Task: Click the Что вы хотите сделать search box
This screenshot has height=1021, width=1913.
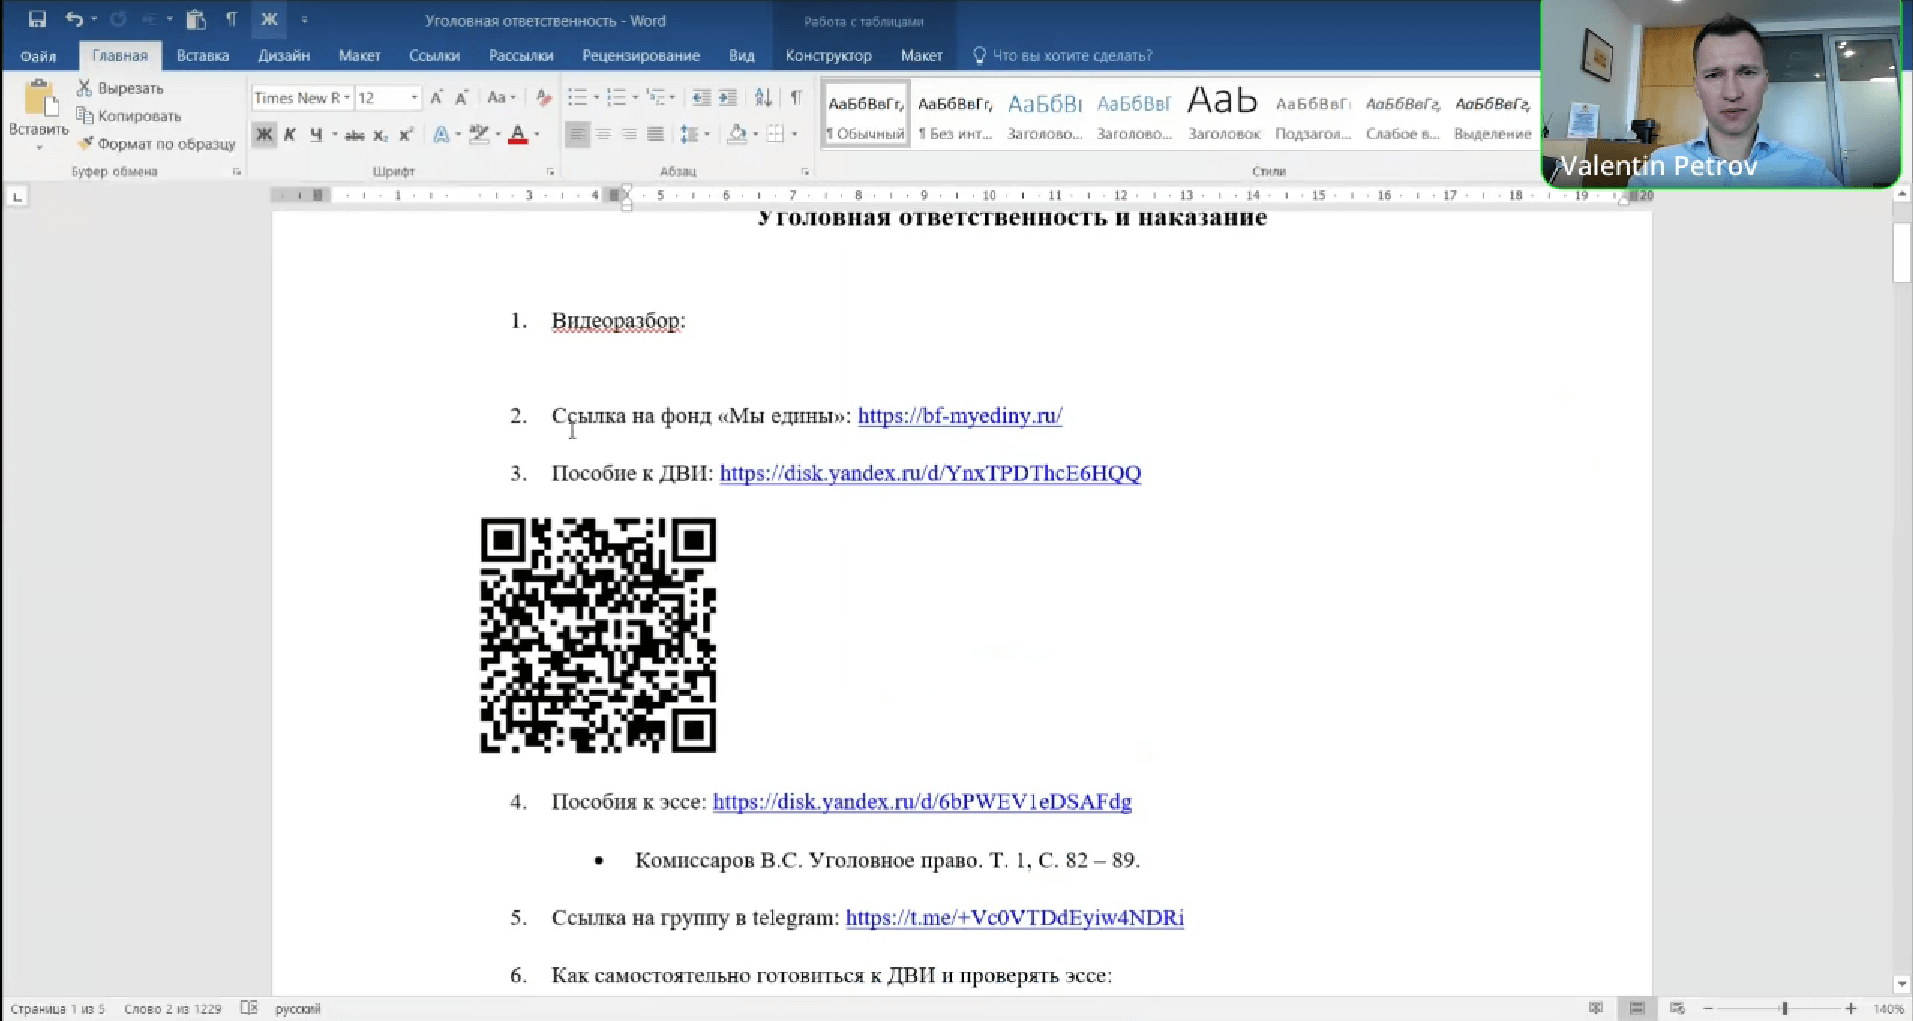Action: click(x=1063, y=56)
